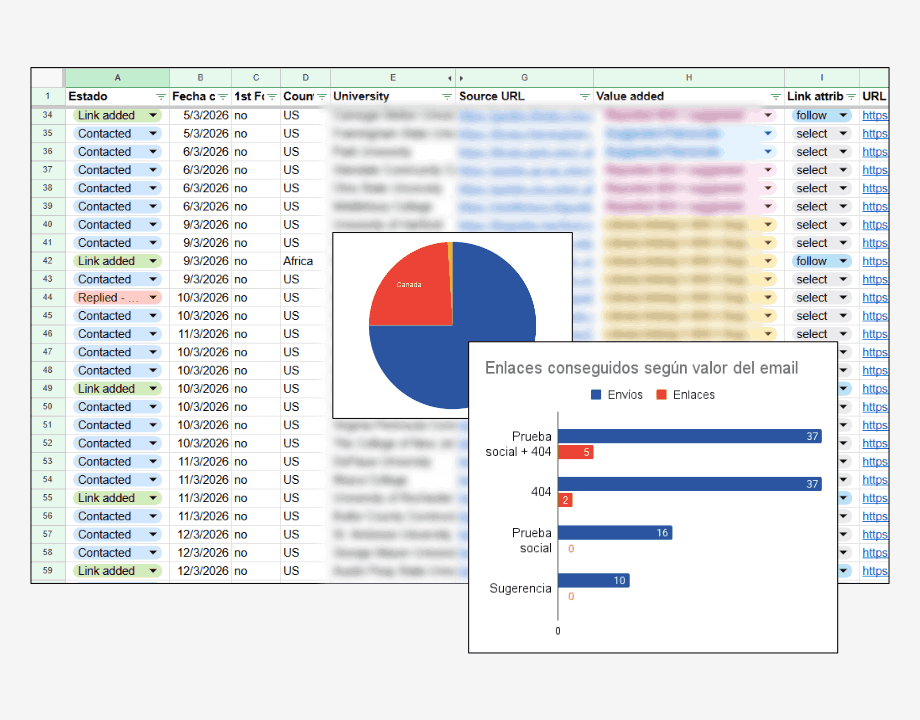Viewport: 920px width, 720px height.
Task: Open Estado dropdown in row 34 (Link added)
Action: pos(153,116)
